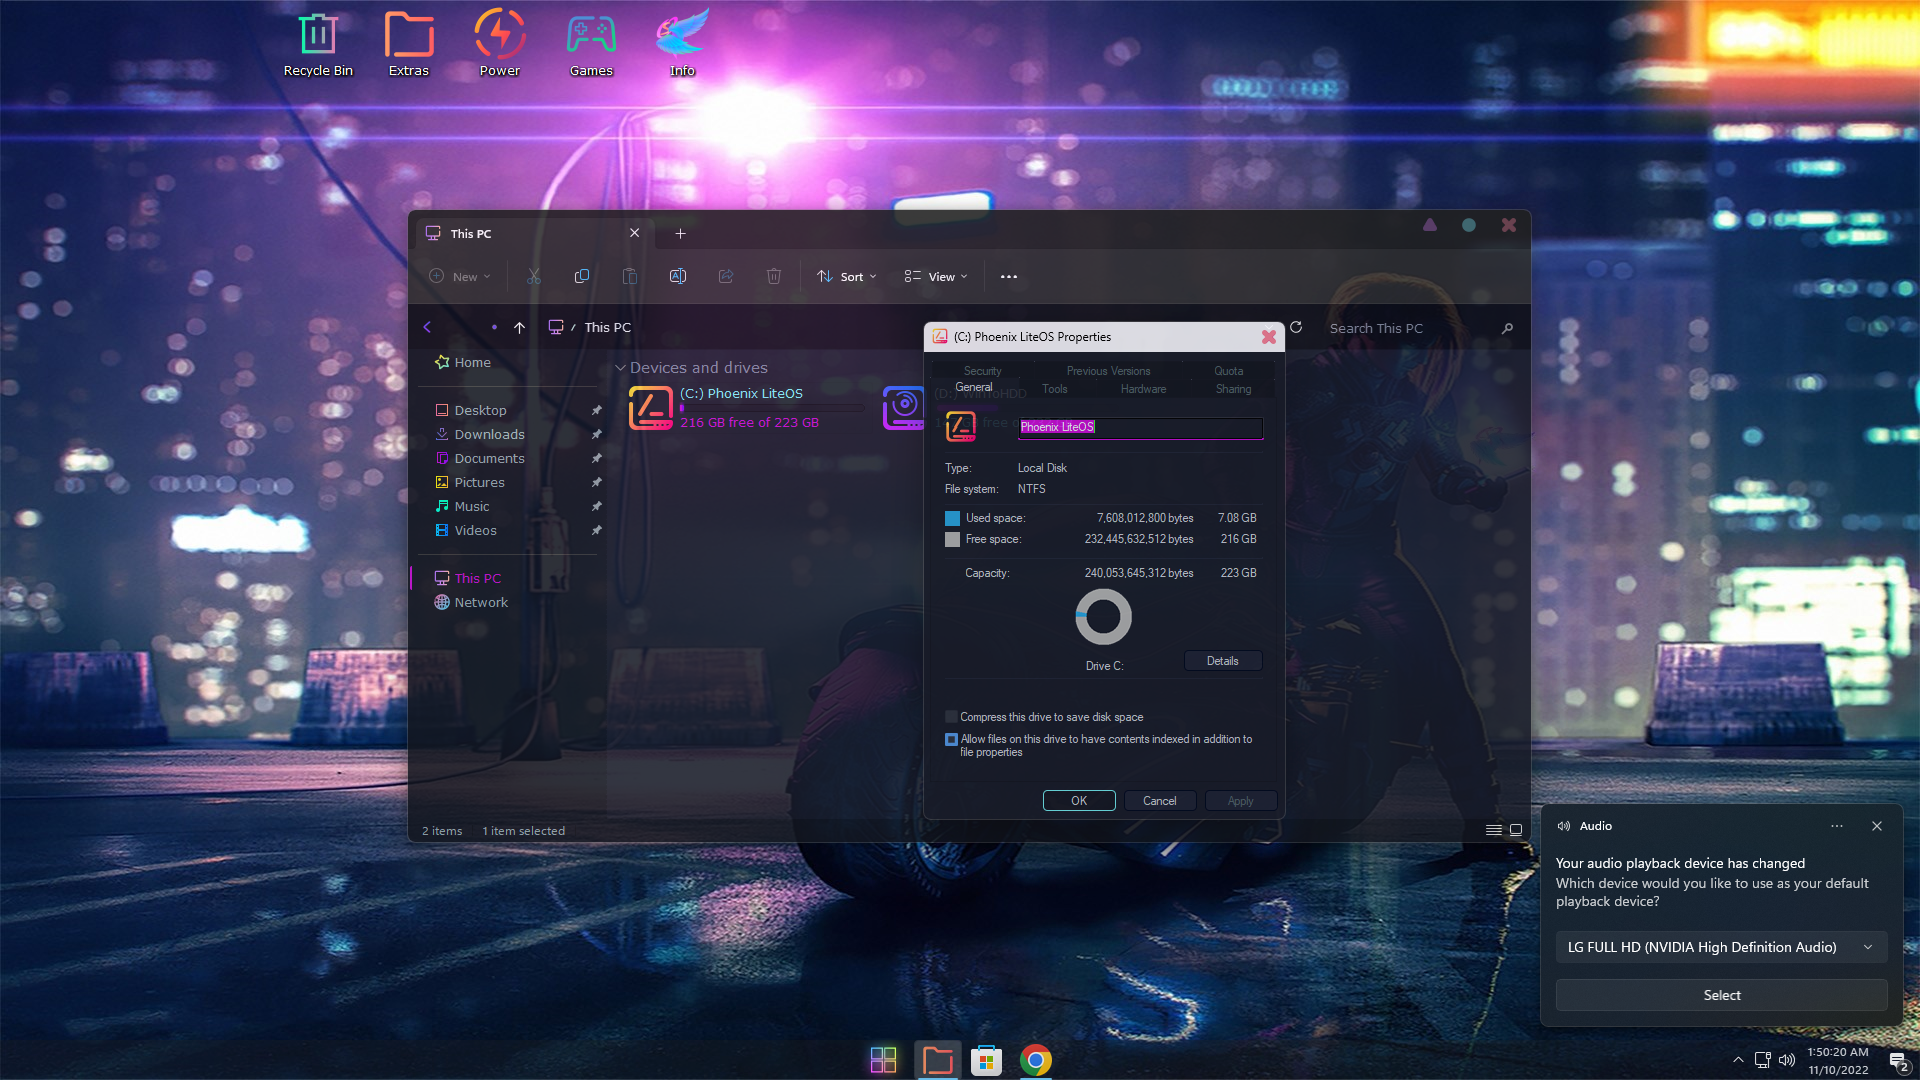Click Cancel in the Properties dialog
The width and height of the screenshot is (1920, 1080).
1160,801
